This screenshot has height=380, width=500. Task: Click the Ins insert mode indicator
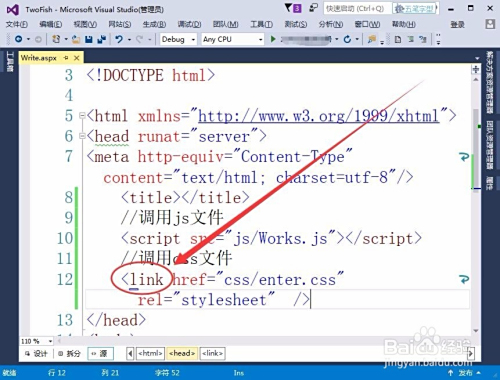coord(239,373)
